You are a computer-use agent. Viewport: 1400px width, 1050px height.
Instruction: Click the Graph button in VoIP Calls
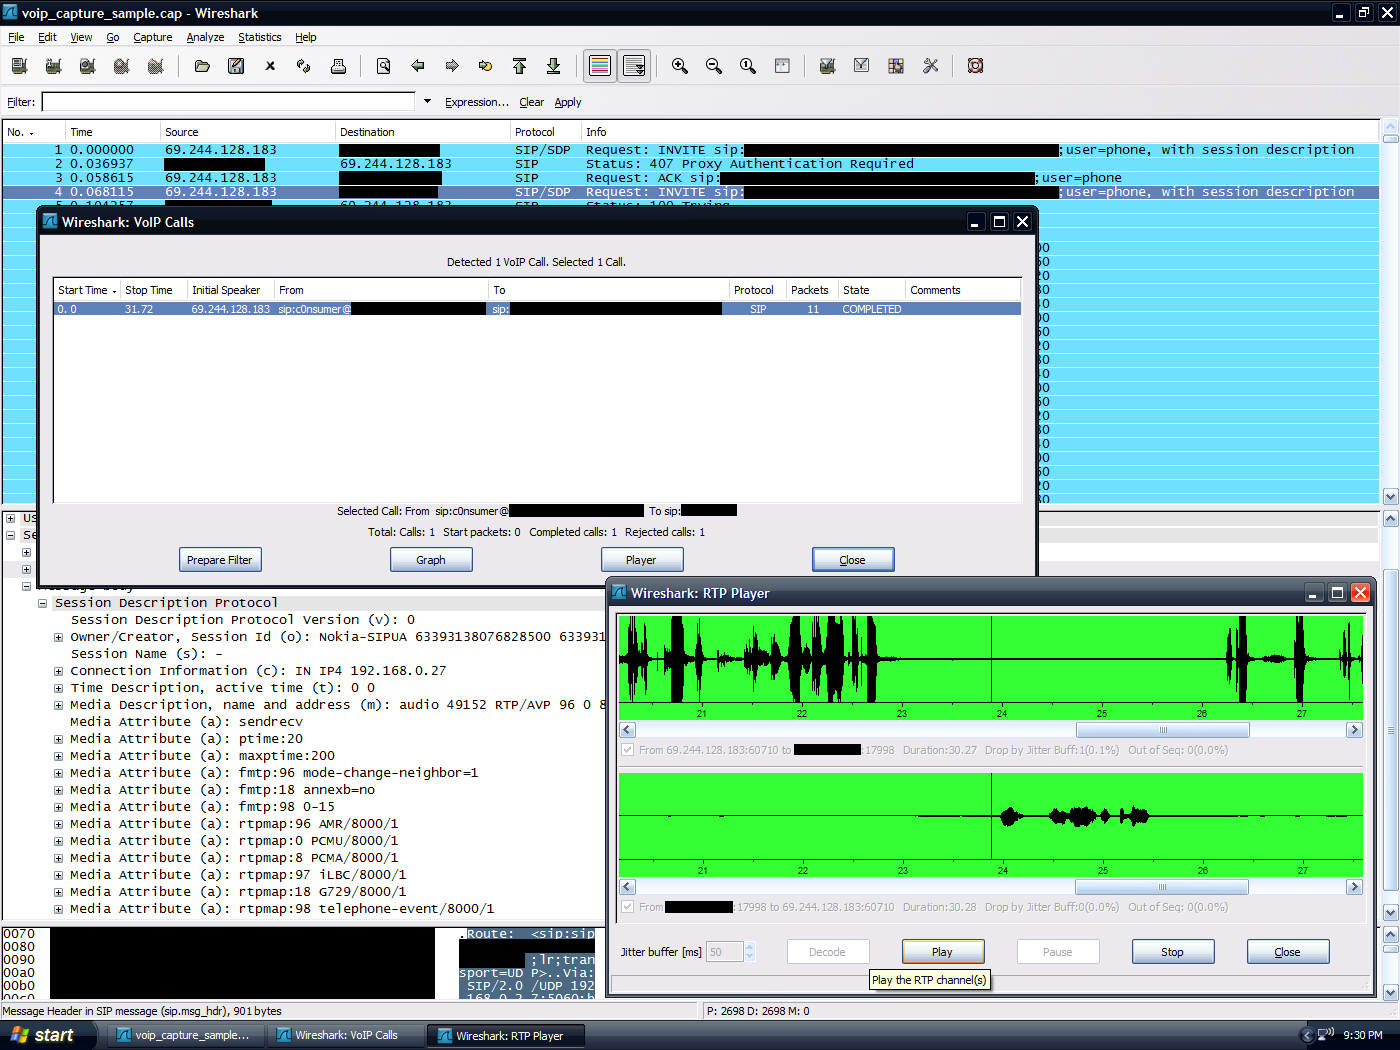pos(431,560)
